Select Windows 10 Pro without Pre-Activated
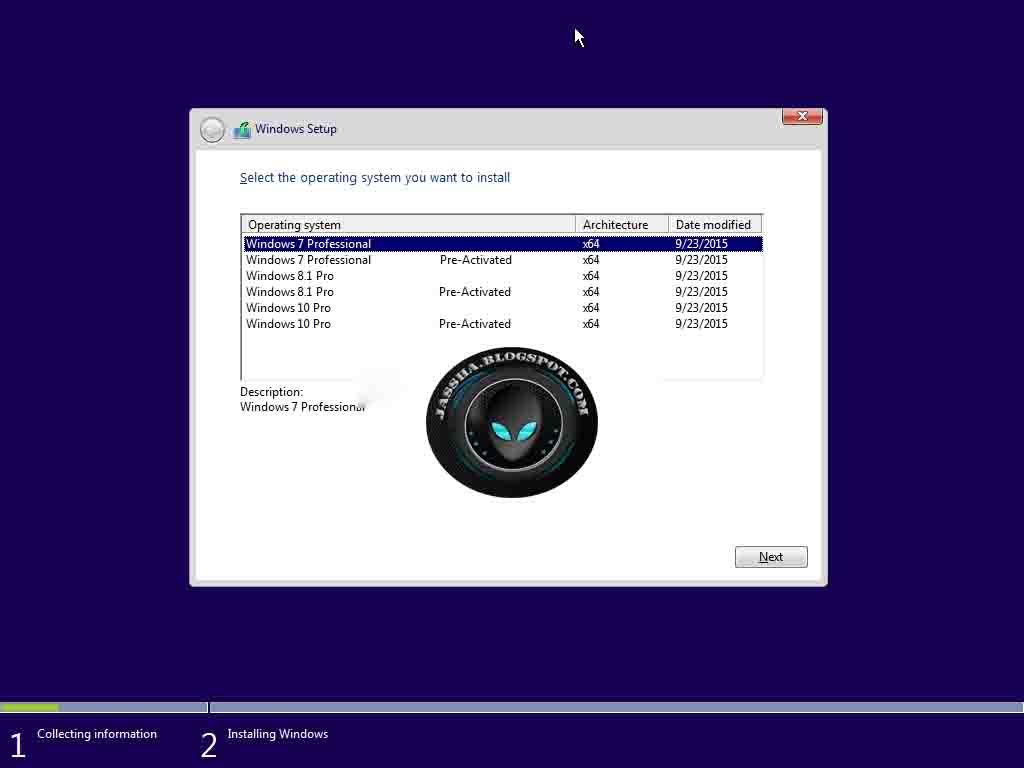 pyautogui.click(x=503, y=308)
